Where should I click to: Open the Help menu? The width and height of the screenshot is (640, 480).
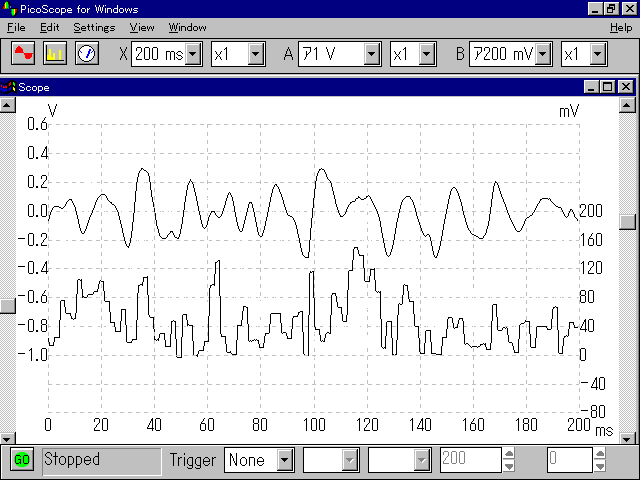coord(621,27)
